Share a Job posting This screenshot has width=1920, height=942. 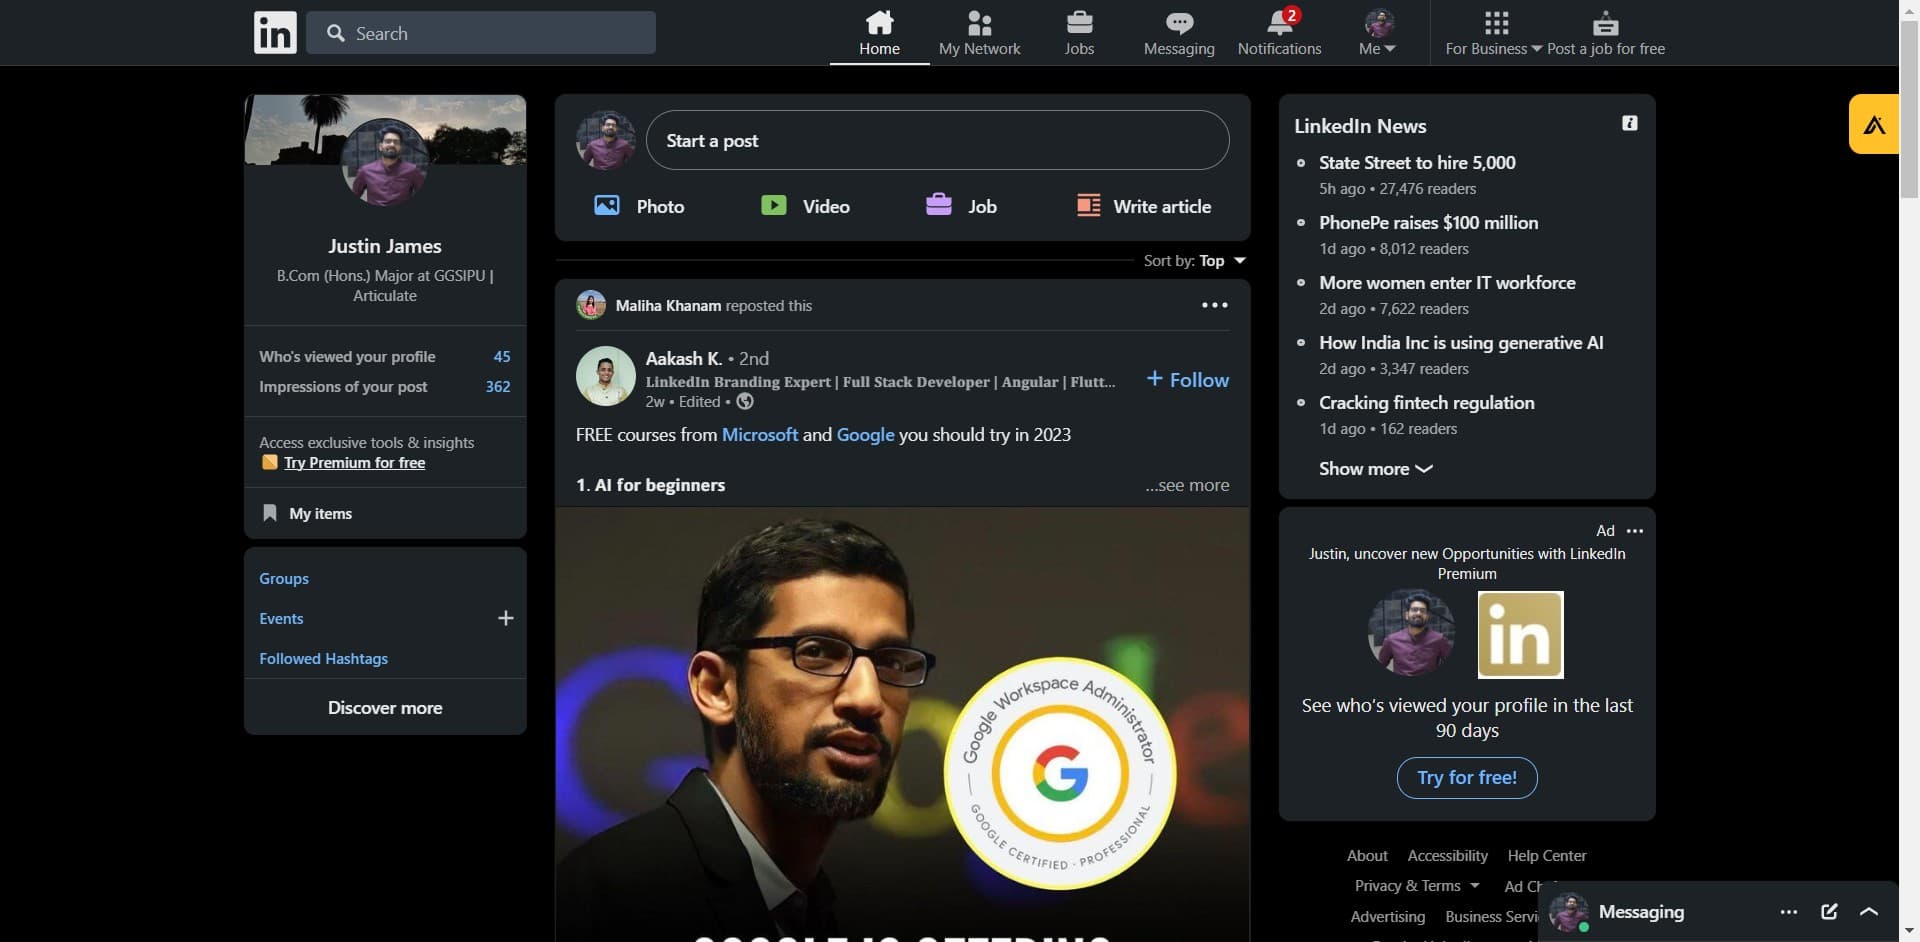tap(961, 206)
